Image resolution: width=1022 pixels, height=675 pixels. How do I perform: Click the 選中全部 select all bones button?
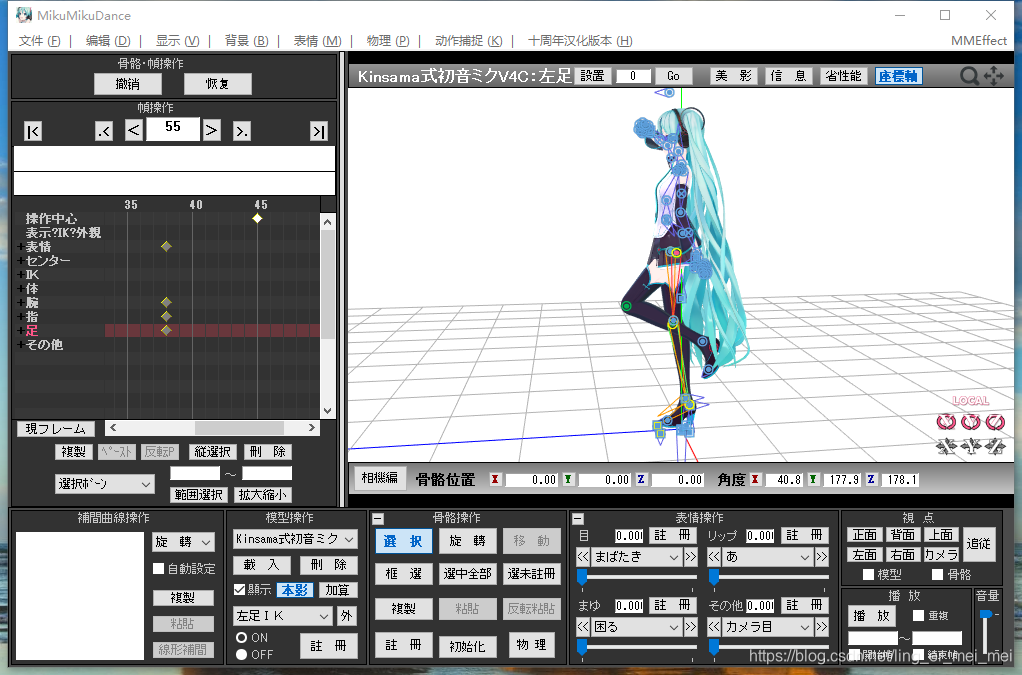(x=467, y=574)
